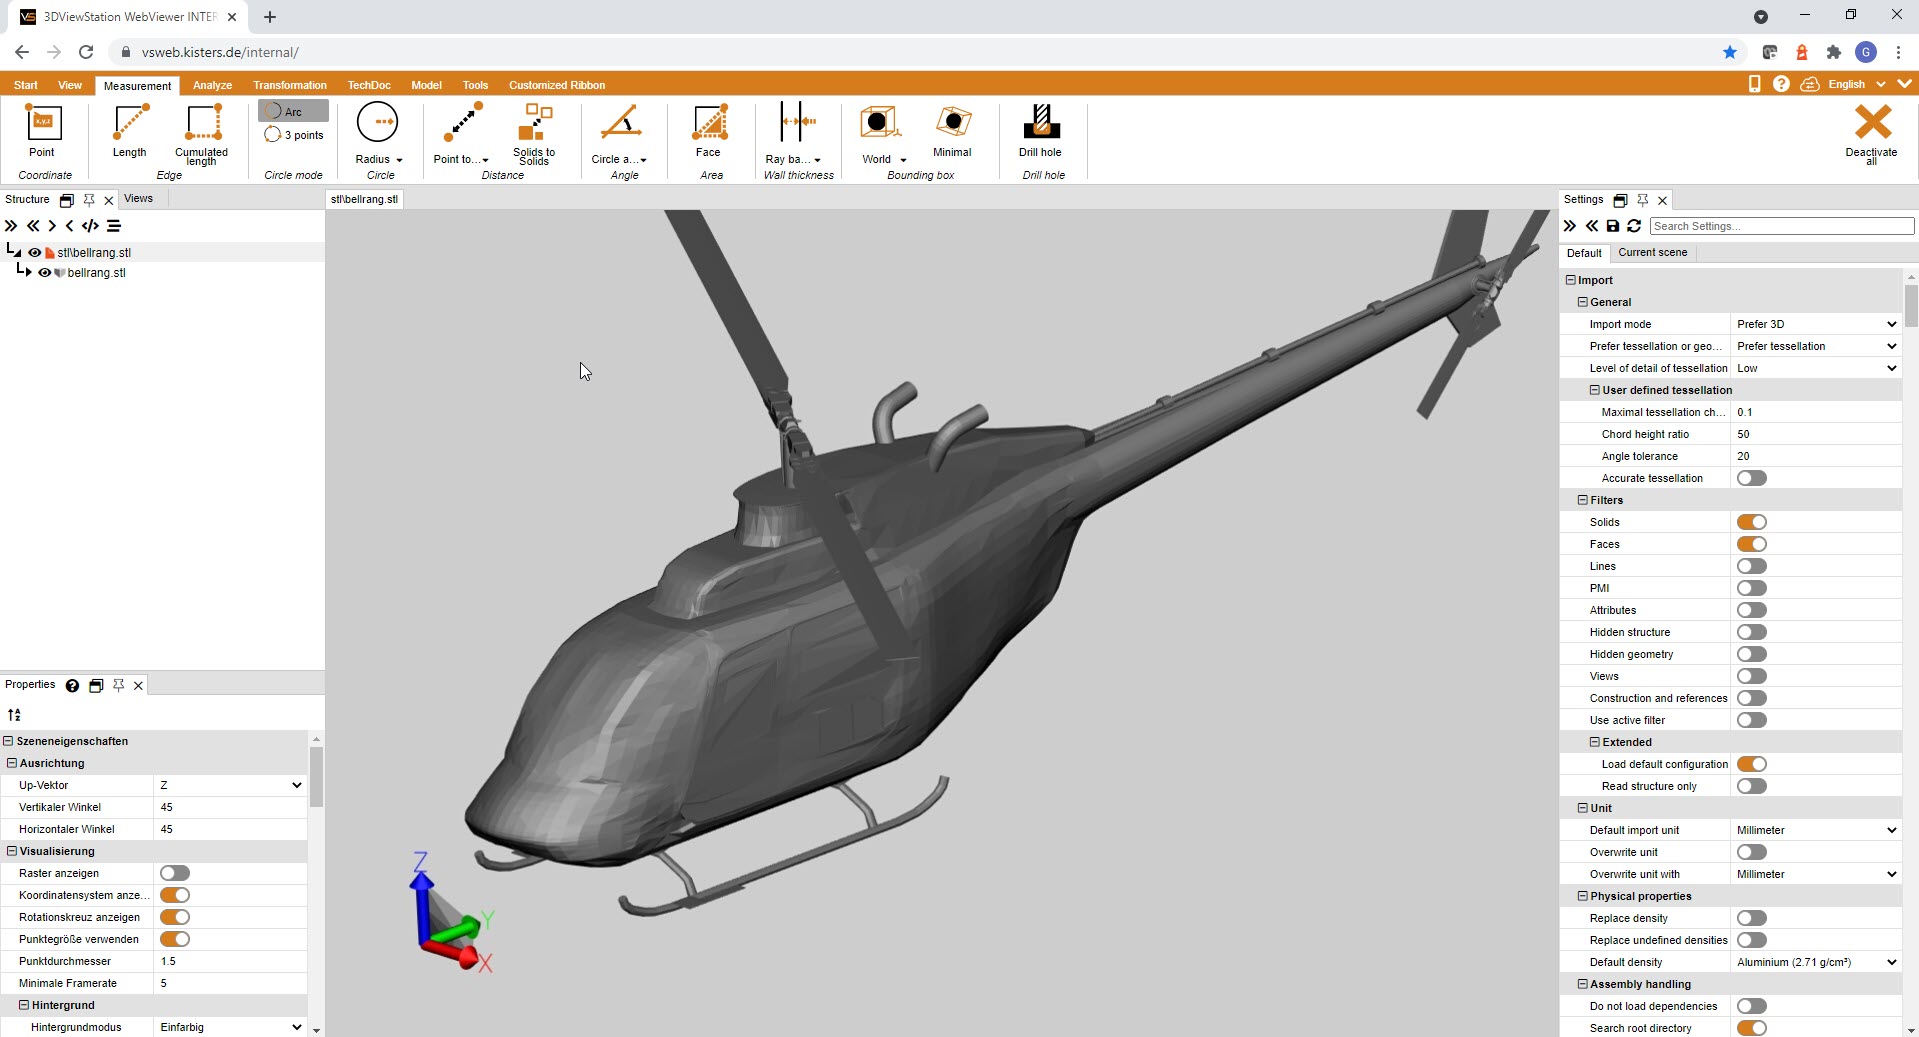Activate the edge Length measurement tool
The height and width of the screenshot is (1037, 1919).
point(129,130)
